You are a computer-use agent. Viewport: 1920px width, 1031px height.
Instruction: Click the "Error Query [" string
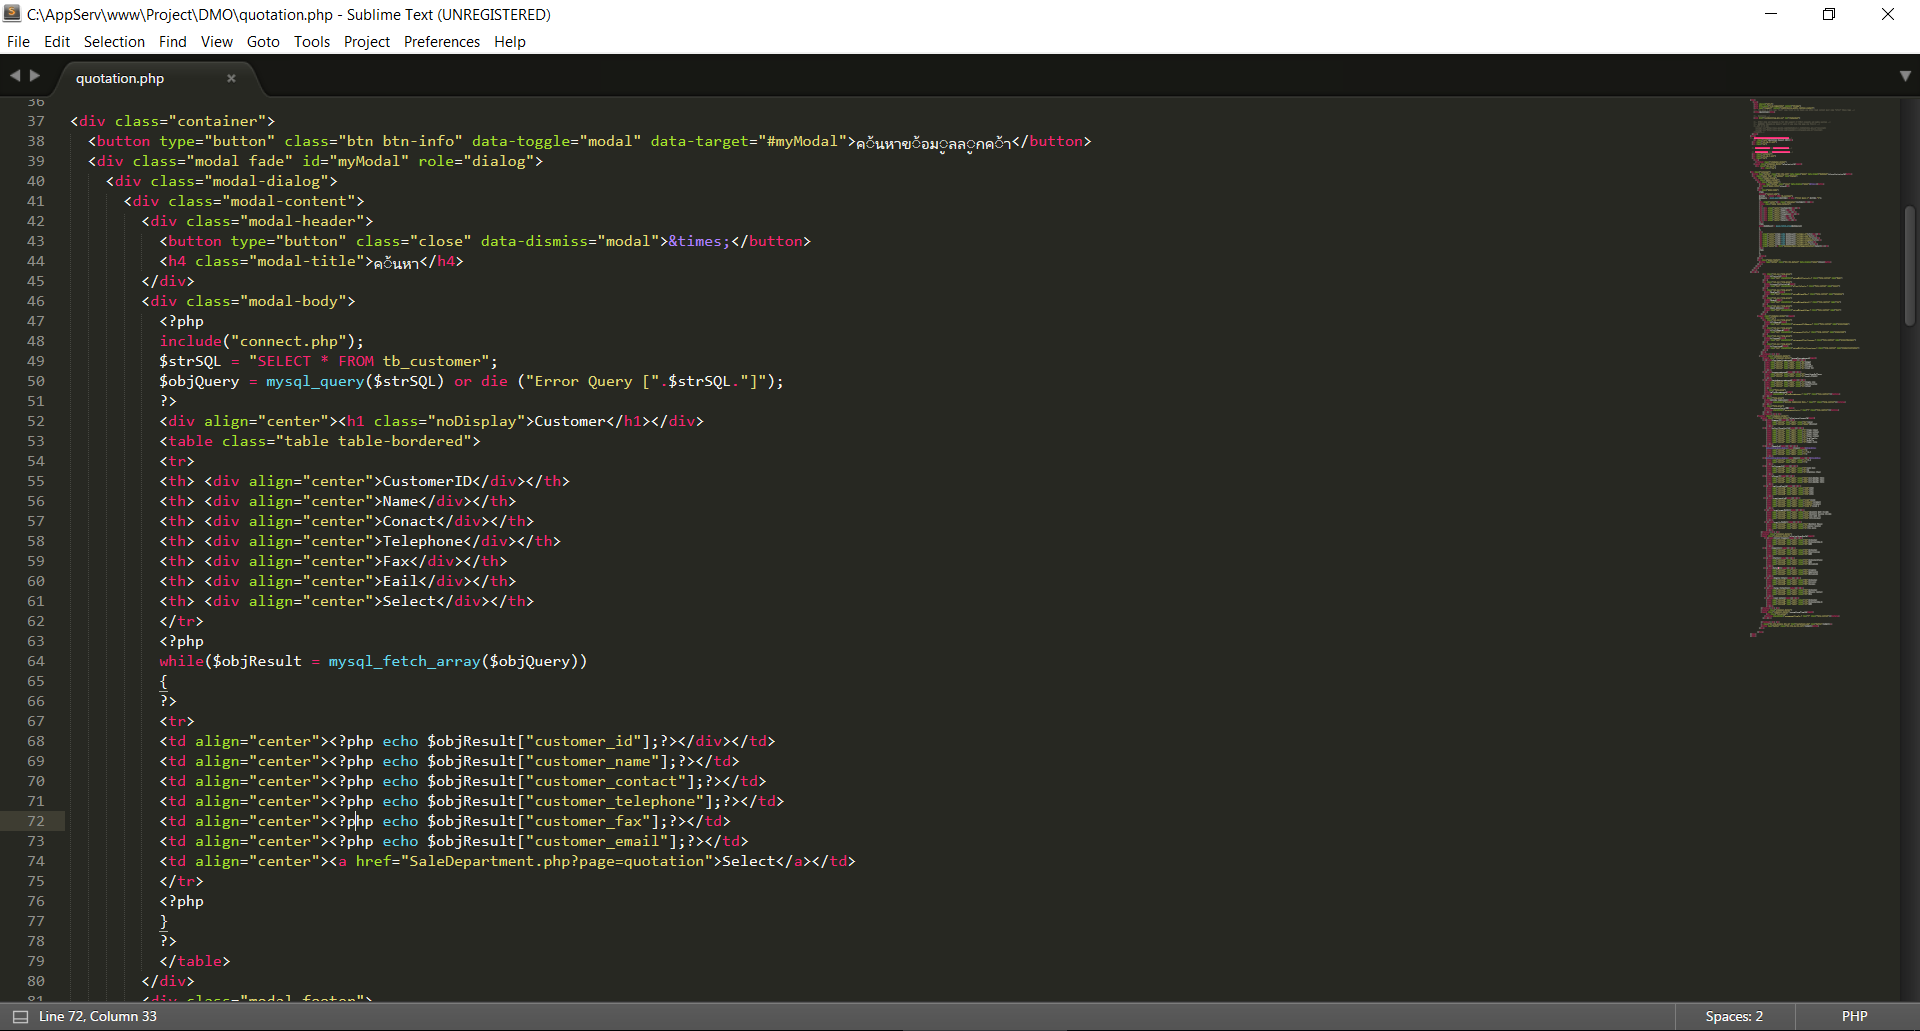click(x=592, y=381)
